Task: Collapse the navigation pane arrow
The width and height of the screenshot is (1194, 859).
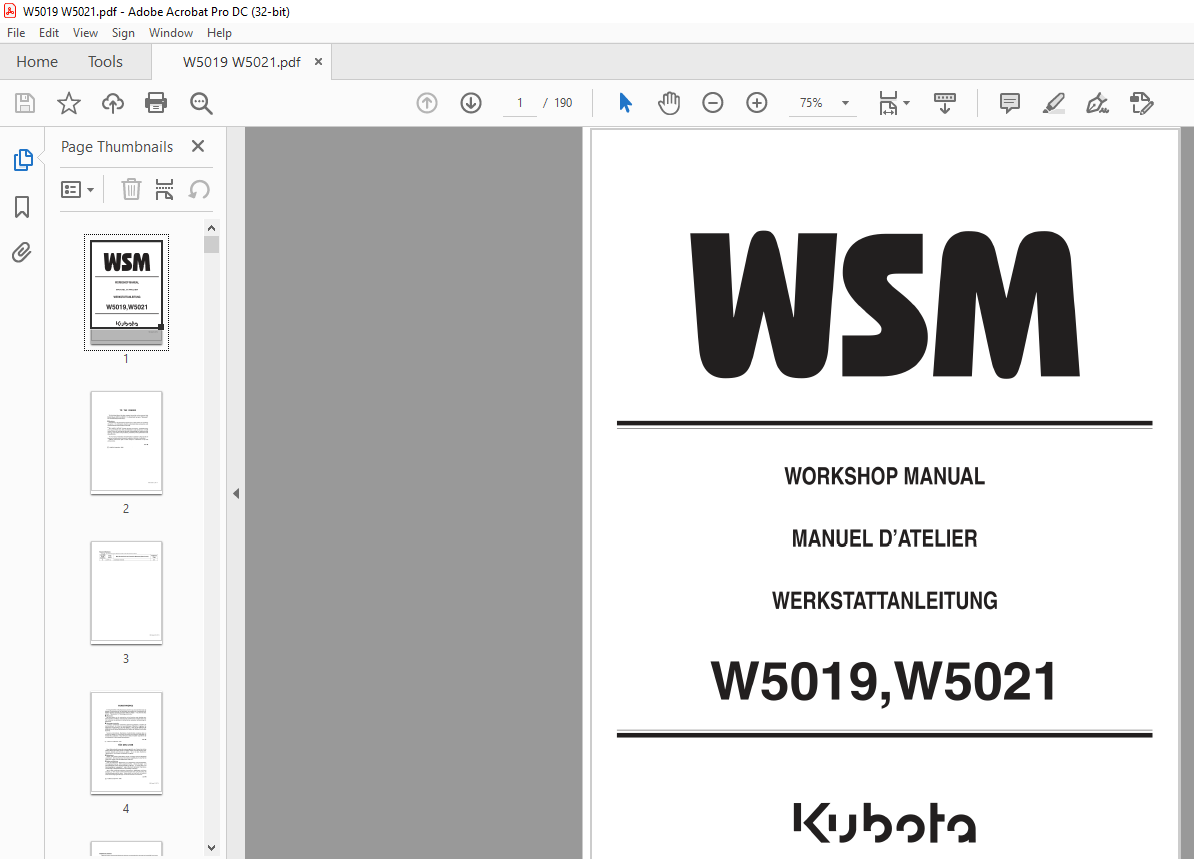Action: click(x=236, y=493)
